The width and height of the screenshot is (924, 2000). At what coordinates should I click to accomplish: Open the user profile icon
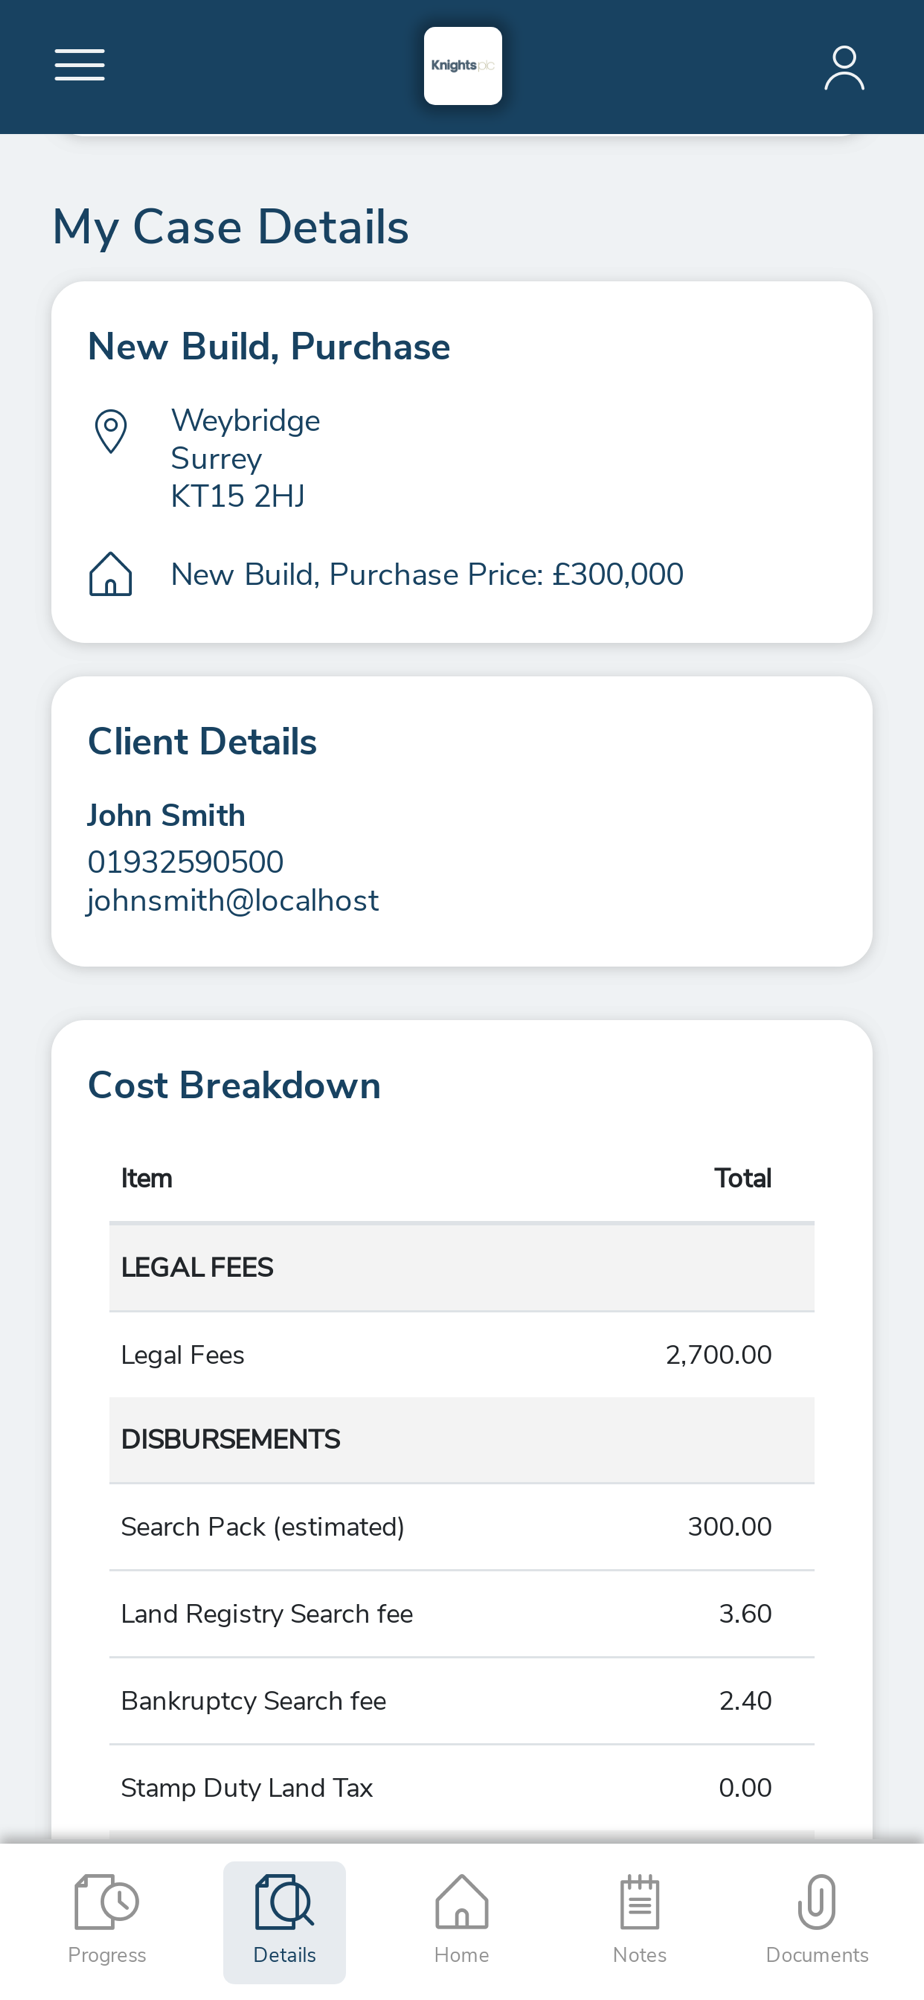pyautogui.click(x=844, y=67)
